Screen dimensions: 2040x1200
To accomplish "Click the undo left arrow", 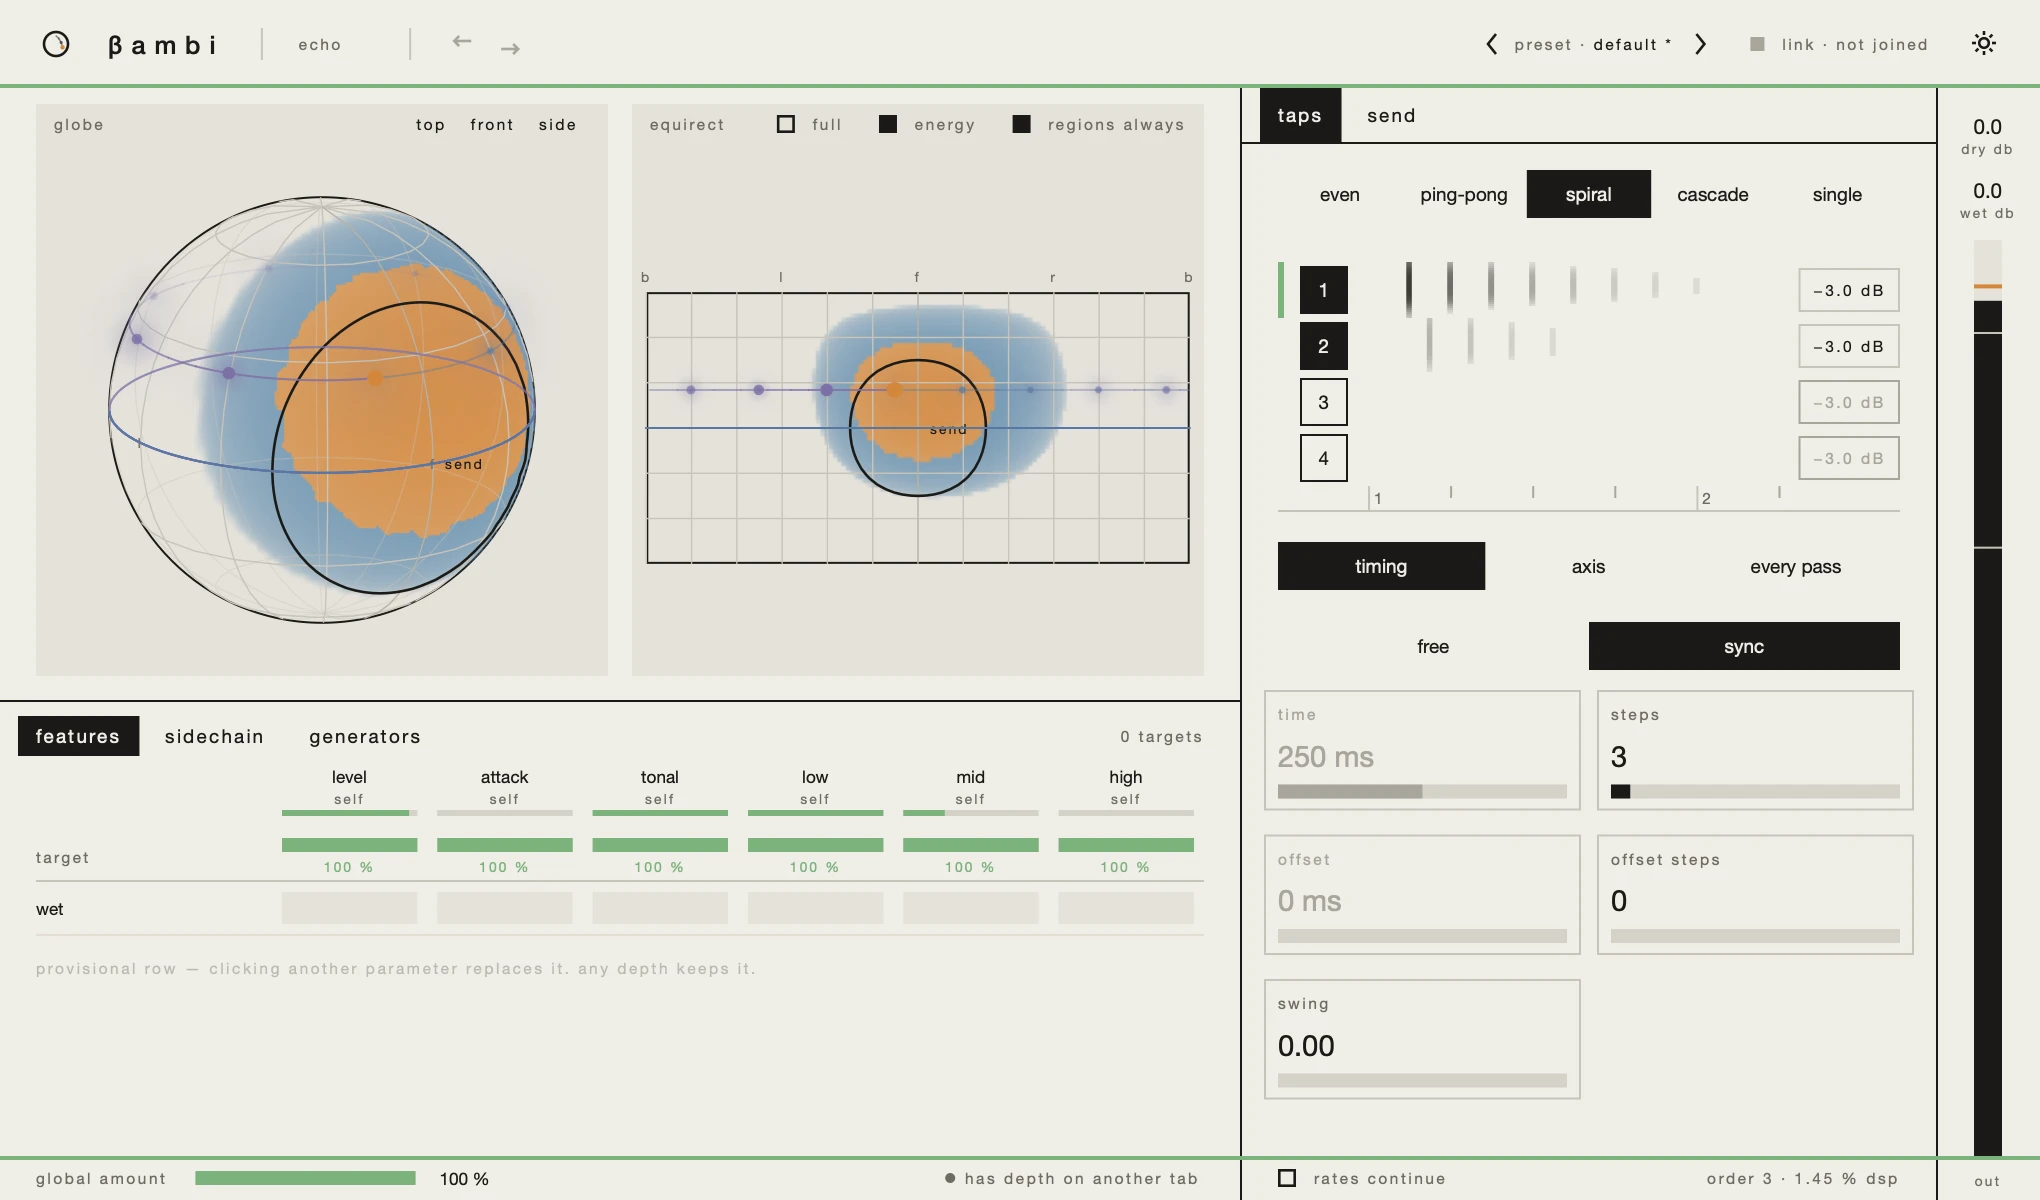I will pyautogui.click(x=461, y=41).
